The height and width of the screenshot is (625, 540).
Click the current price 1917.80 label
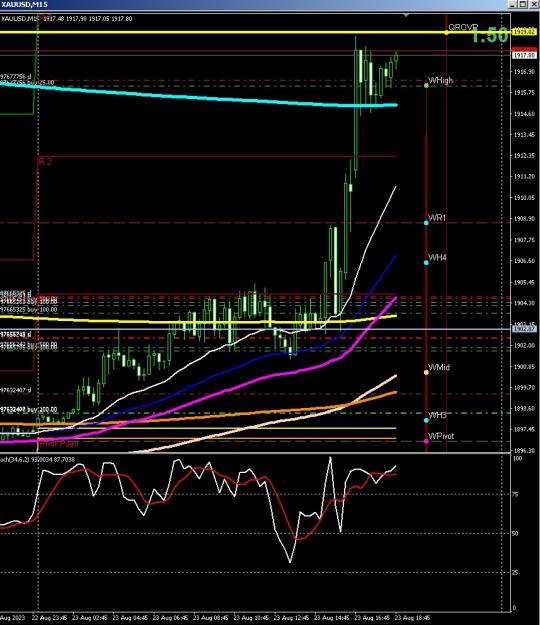tap(524, 55)
